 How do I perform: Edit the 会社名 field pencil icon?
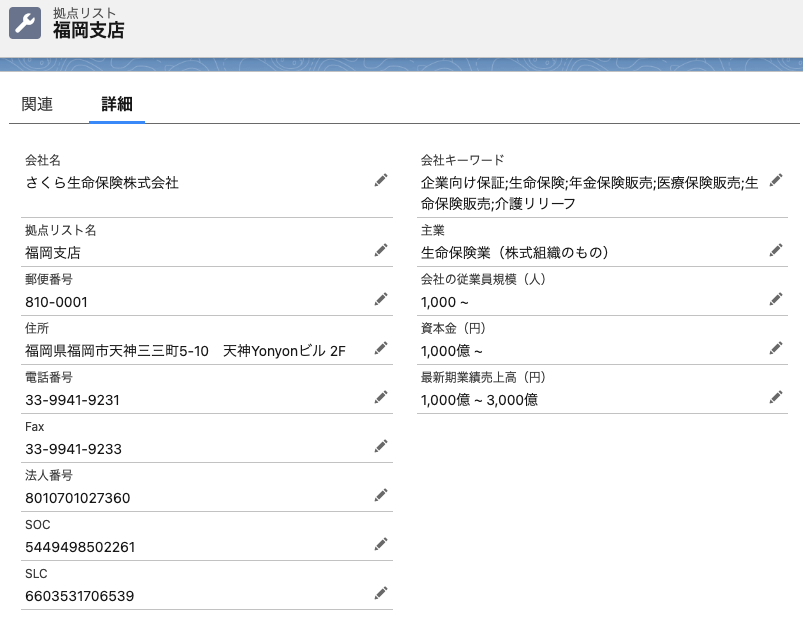[381, 180]
